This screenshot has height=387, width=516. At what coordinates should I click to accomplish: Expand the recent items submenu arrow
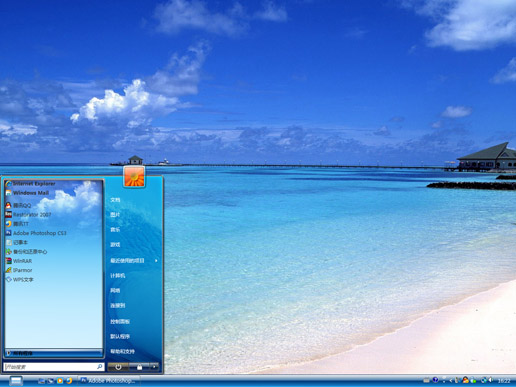click(x=156, y=261)
